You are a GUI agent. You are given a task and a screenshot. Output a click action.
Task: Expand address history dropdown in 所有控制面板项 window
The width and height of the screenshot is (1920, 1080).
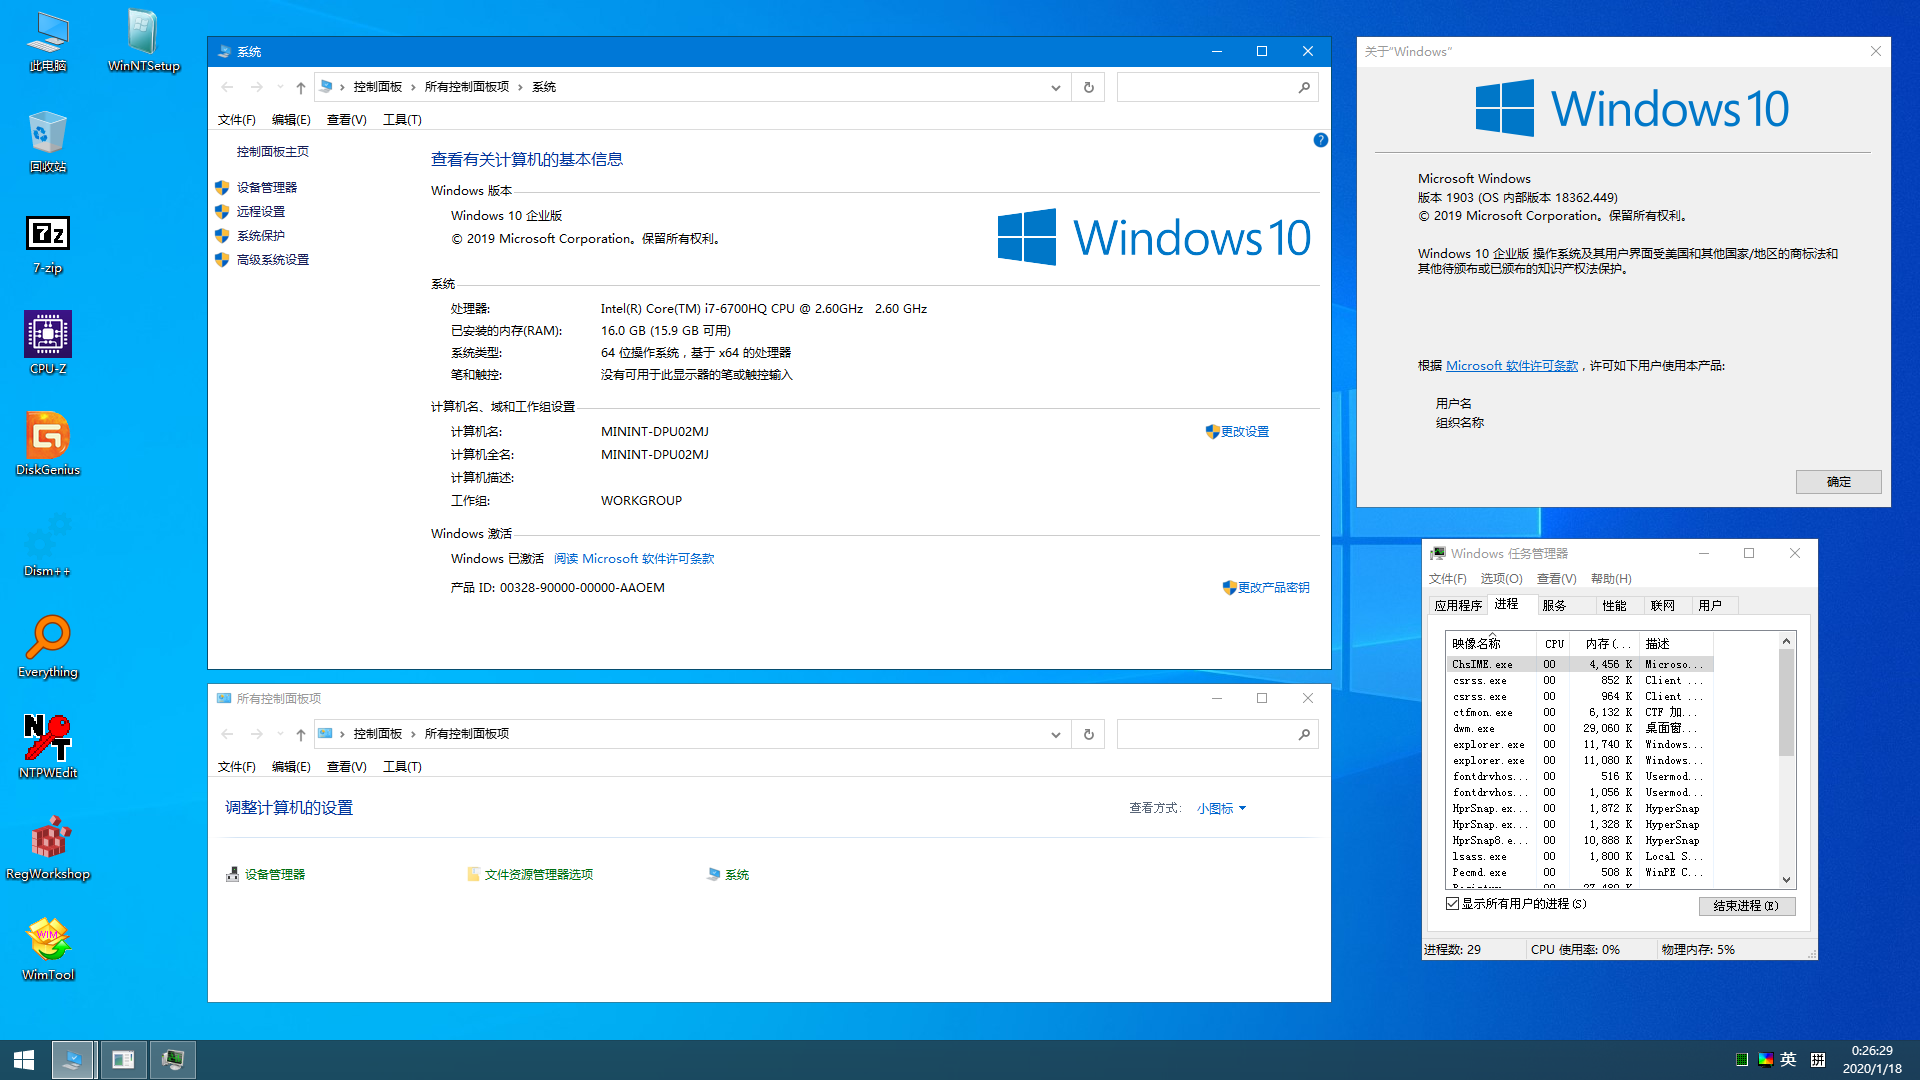(x=1055, y=734)
